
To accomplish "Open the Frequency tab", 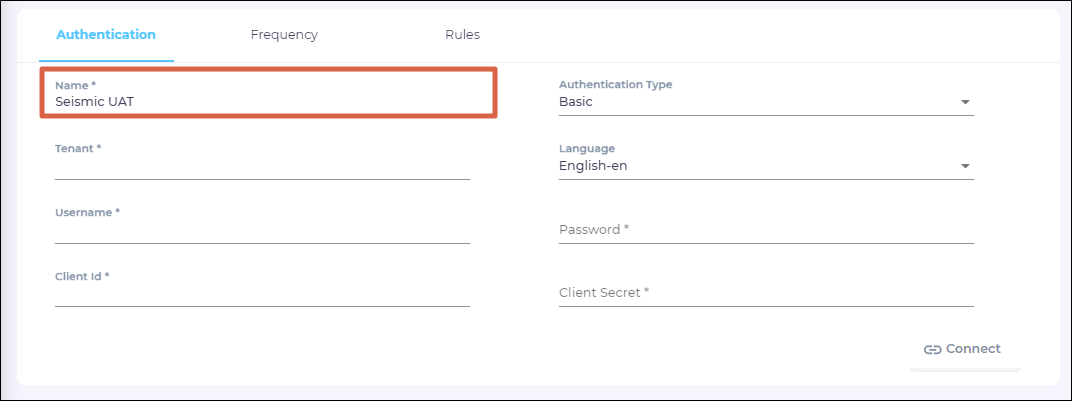I will pos(284,35).
